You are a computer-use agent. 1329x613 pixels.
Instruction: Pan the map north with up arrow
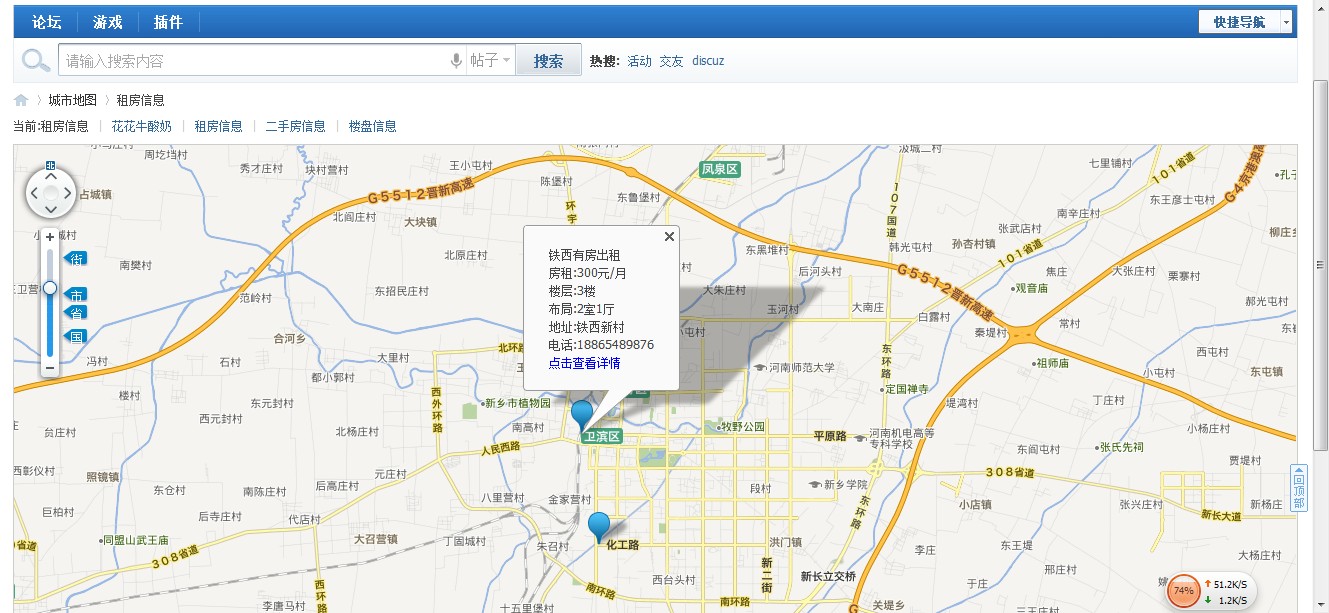tap(50, 176)
